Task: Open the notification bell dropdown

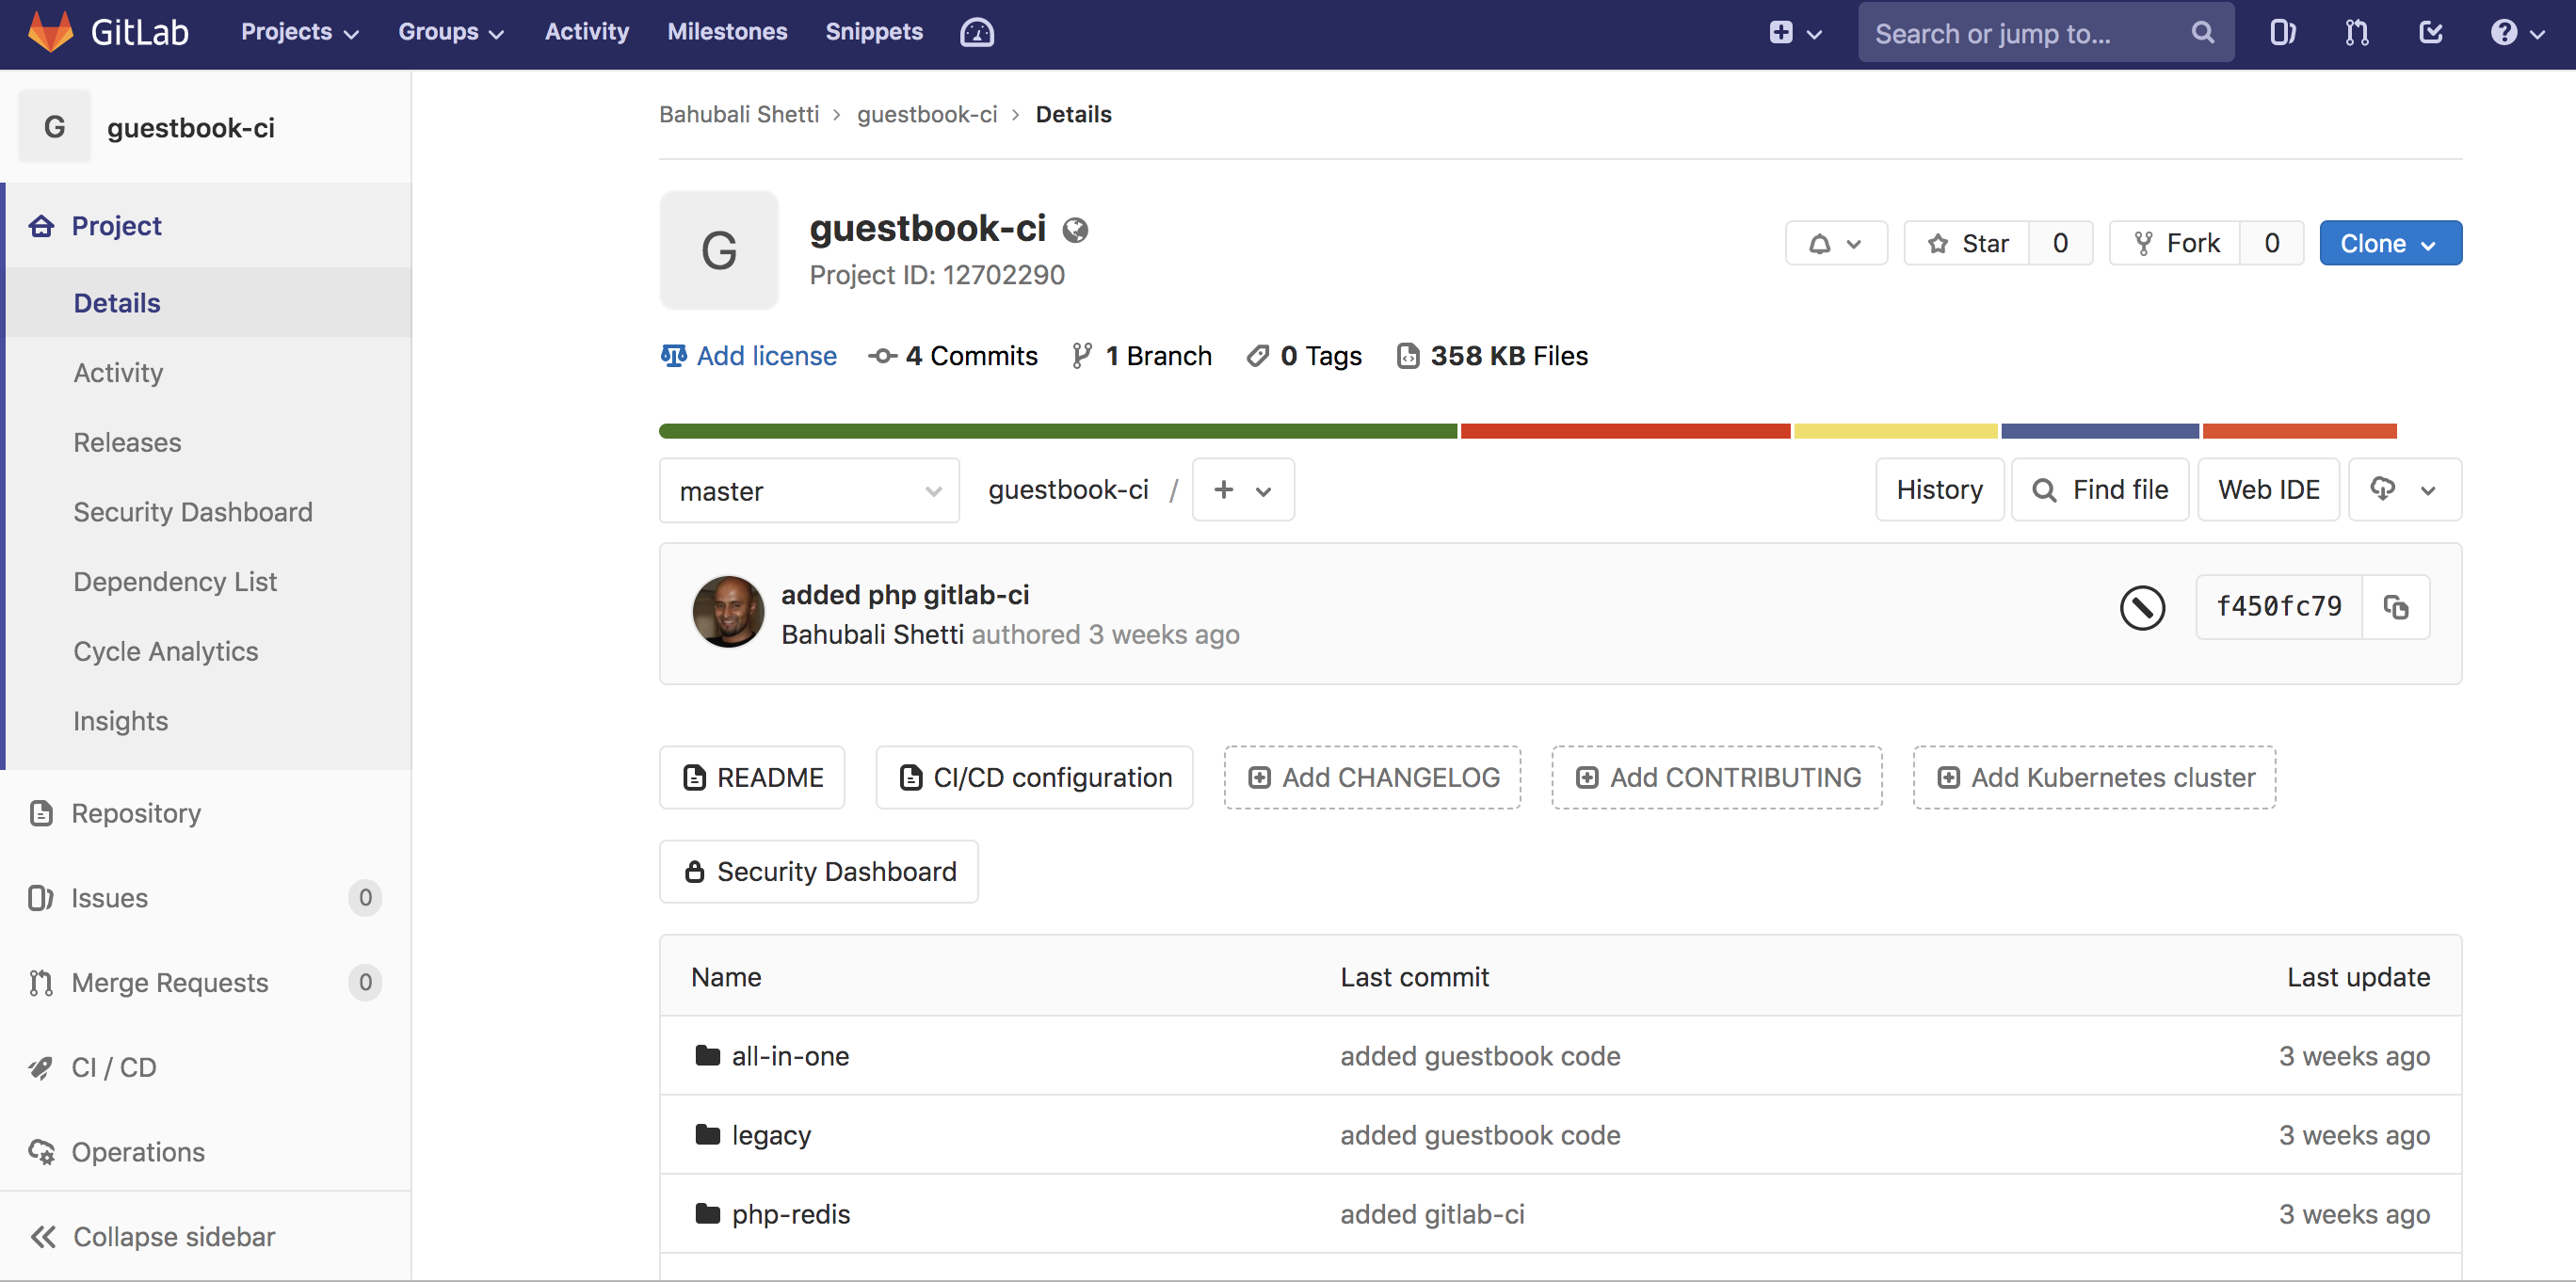Action: click(1836, 243)
